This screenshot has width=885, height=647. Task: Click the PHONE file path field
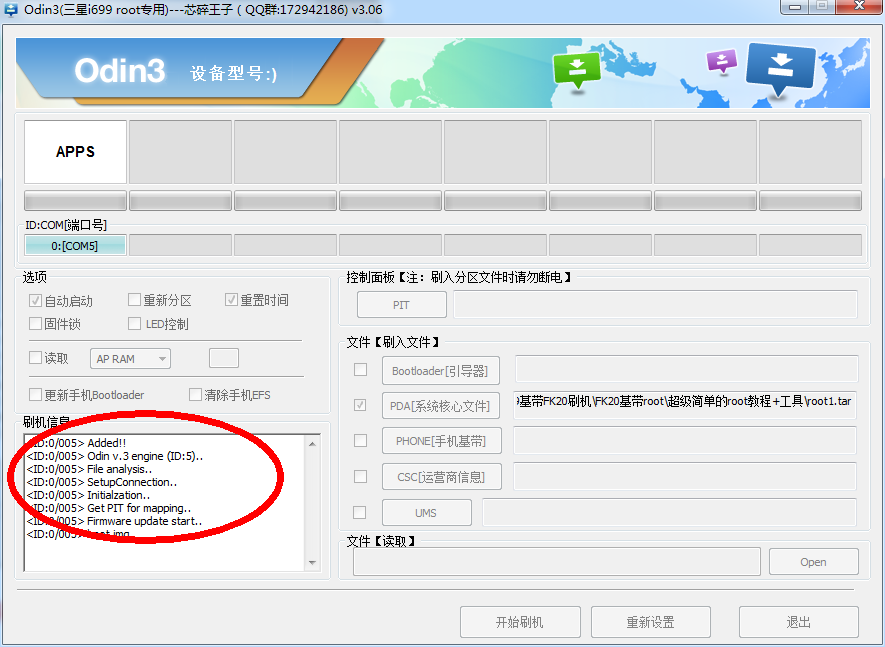coord(685,440)
